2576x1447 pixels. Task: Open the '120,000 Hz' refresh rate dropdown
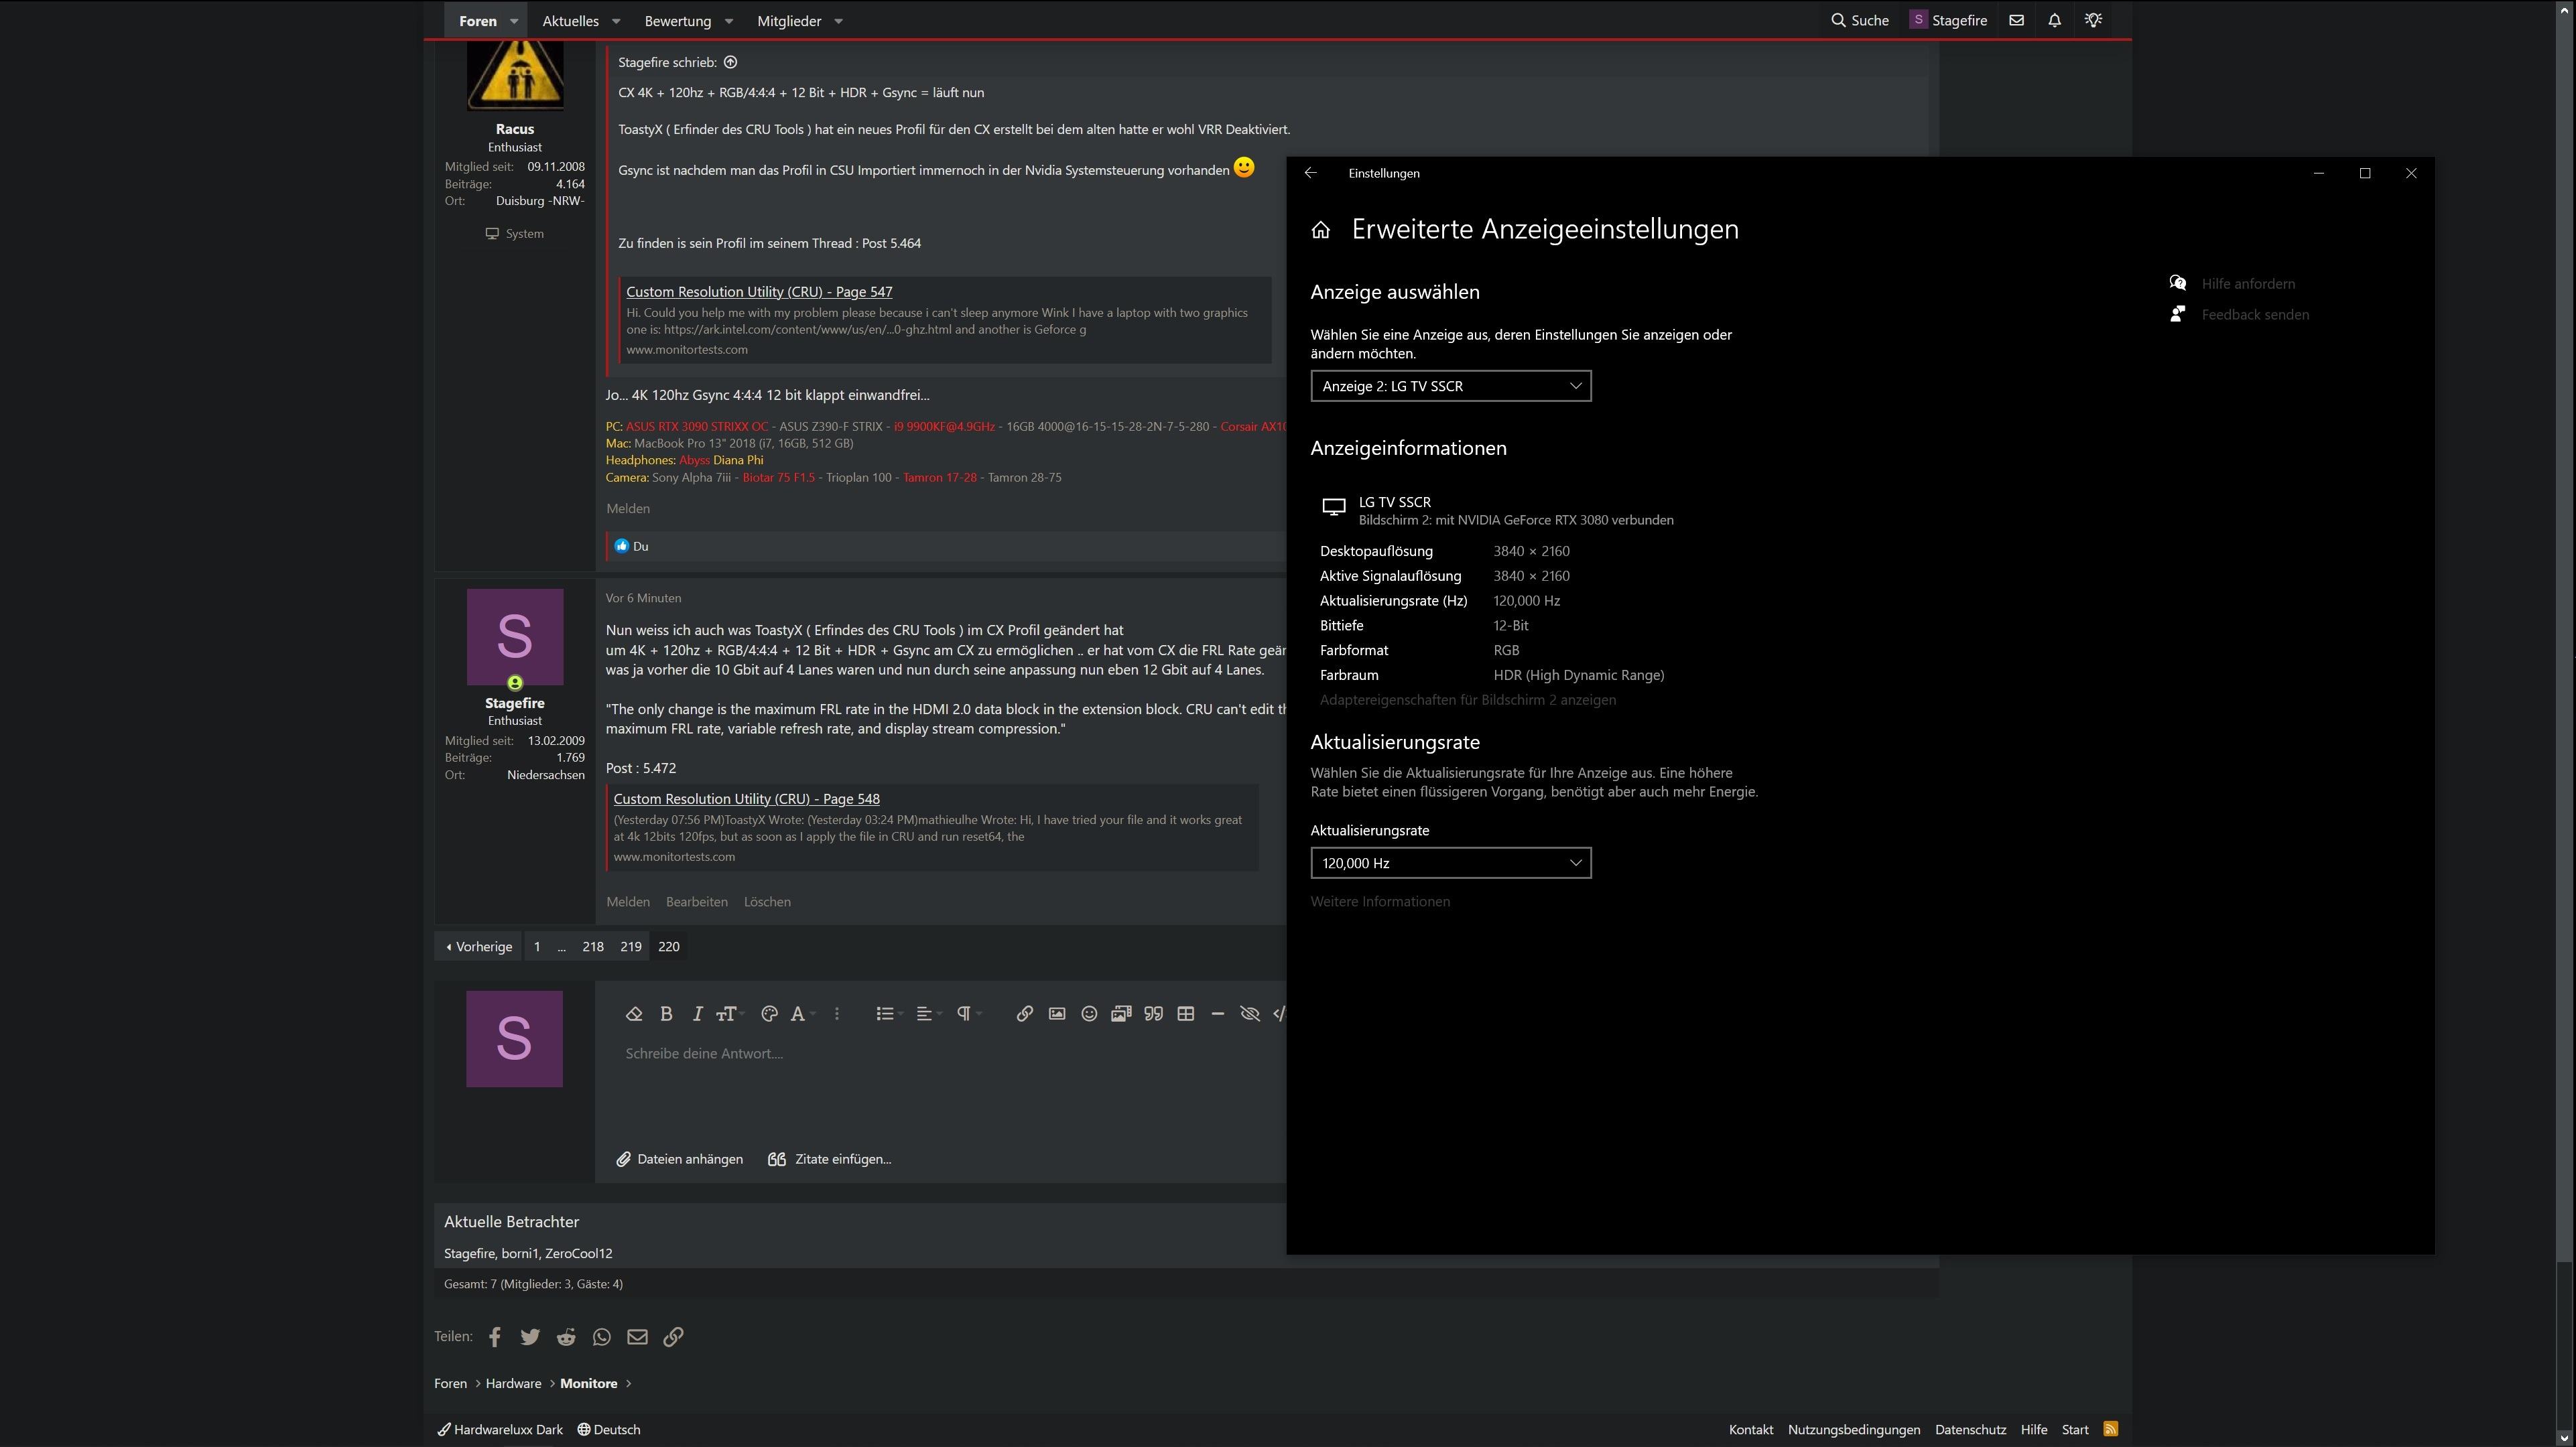(1450, 863)
